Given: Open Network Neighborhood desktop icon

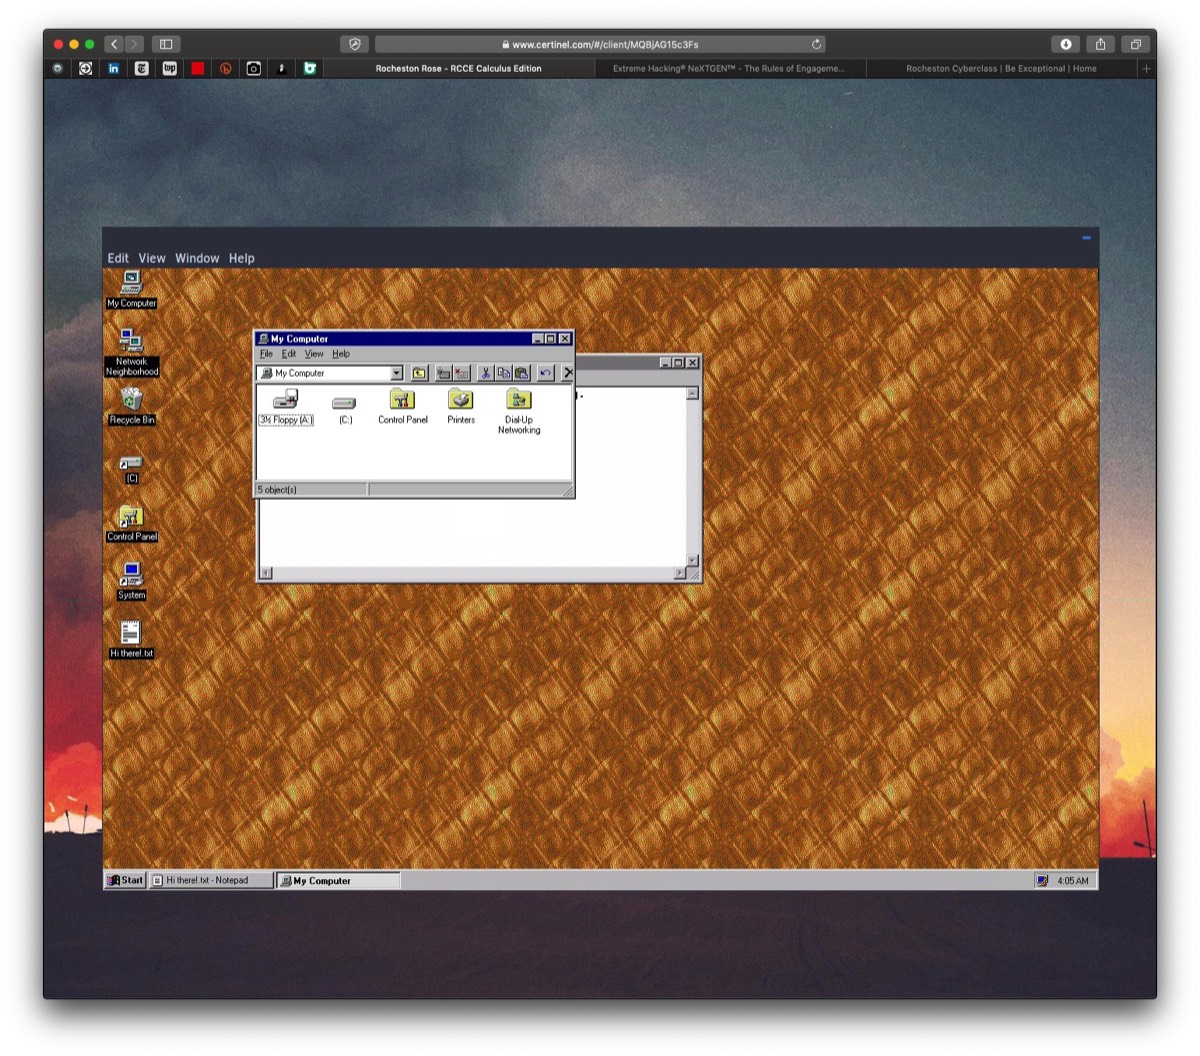Looking at the screenshot, I should (131, 352).
